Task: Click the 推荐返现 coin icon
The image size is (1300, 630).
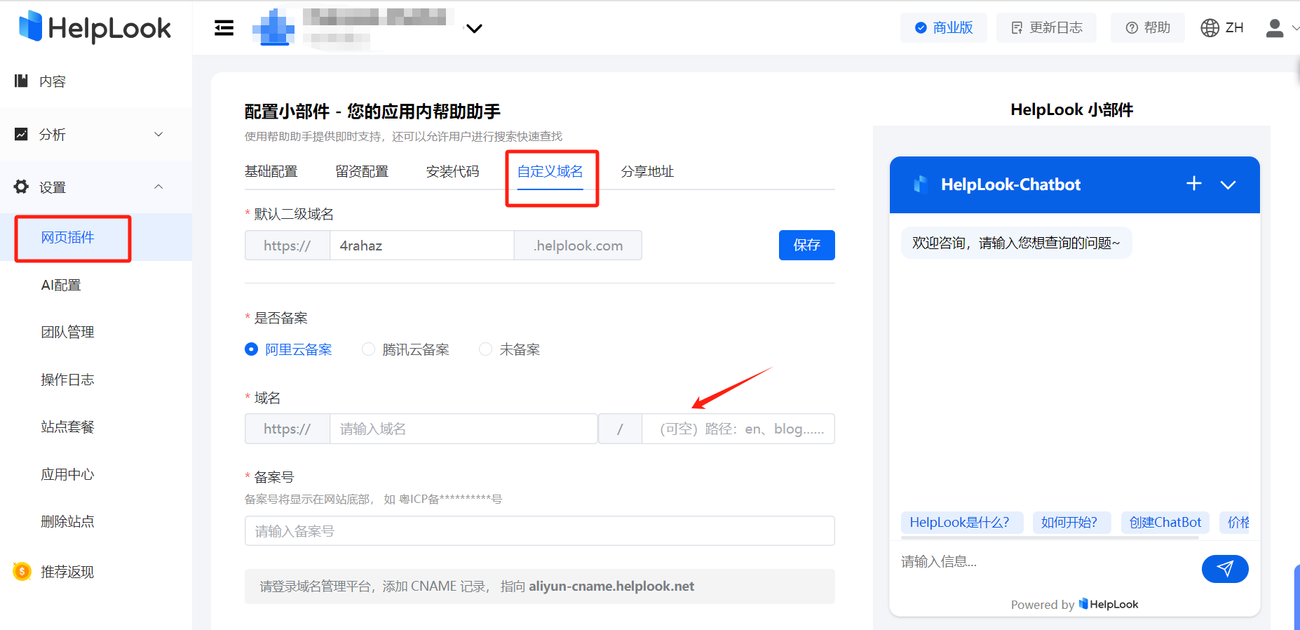Action: click(21, 572)
